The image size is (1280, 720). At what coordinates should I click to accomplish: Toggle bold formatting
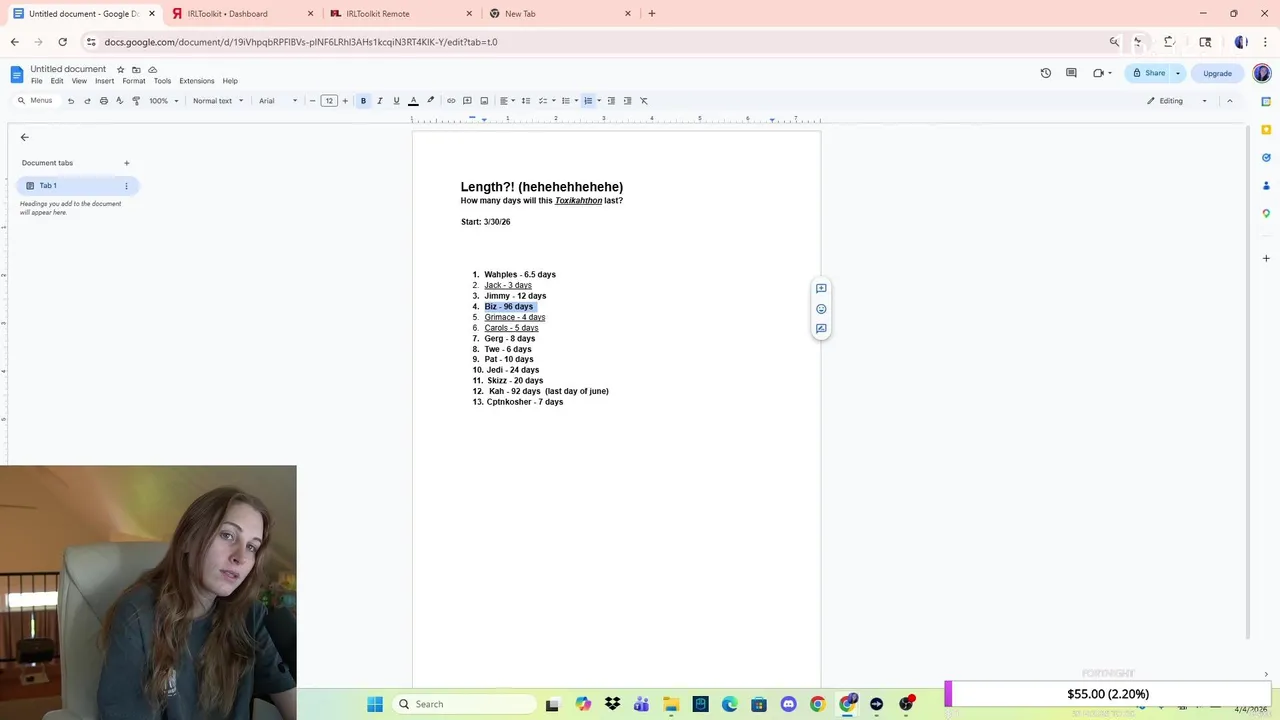[363, 101]
